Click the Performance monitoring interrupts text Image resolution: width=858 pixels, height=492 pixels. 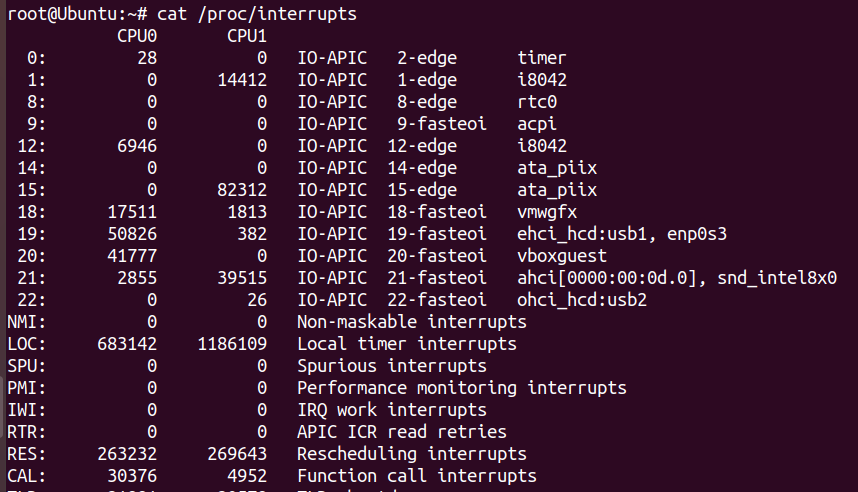(x=462, y=388)
